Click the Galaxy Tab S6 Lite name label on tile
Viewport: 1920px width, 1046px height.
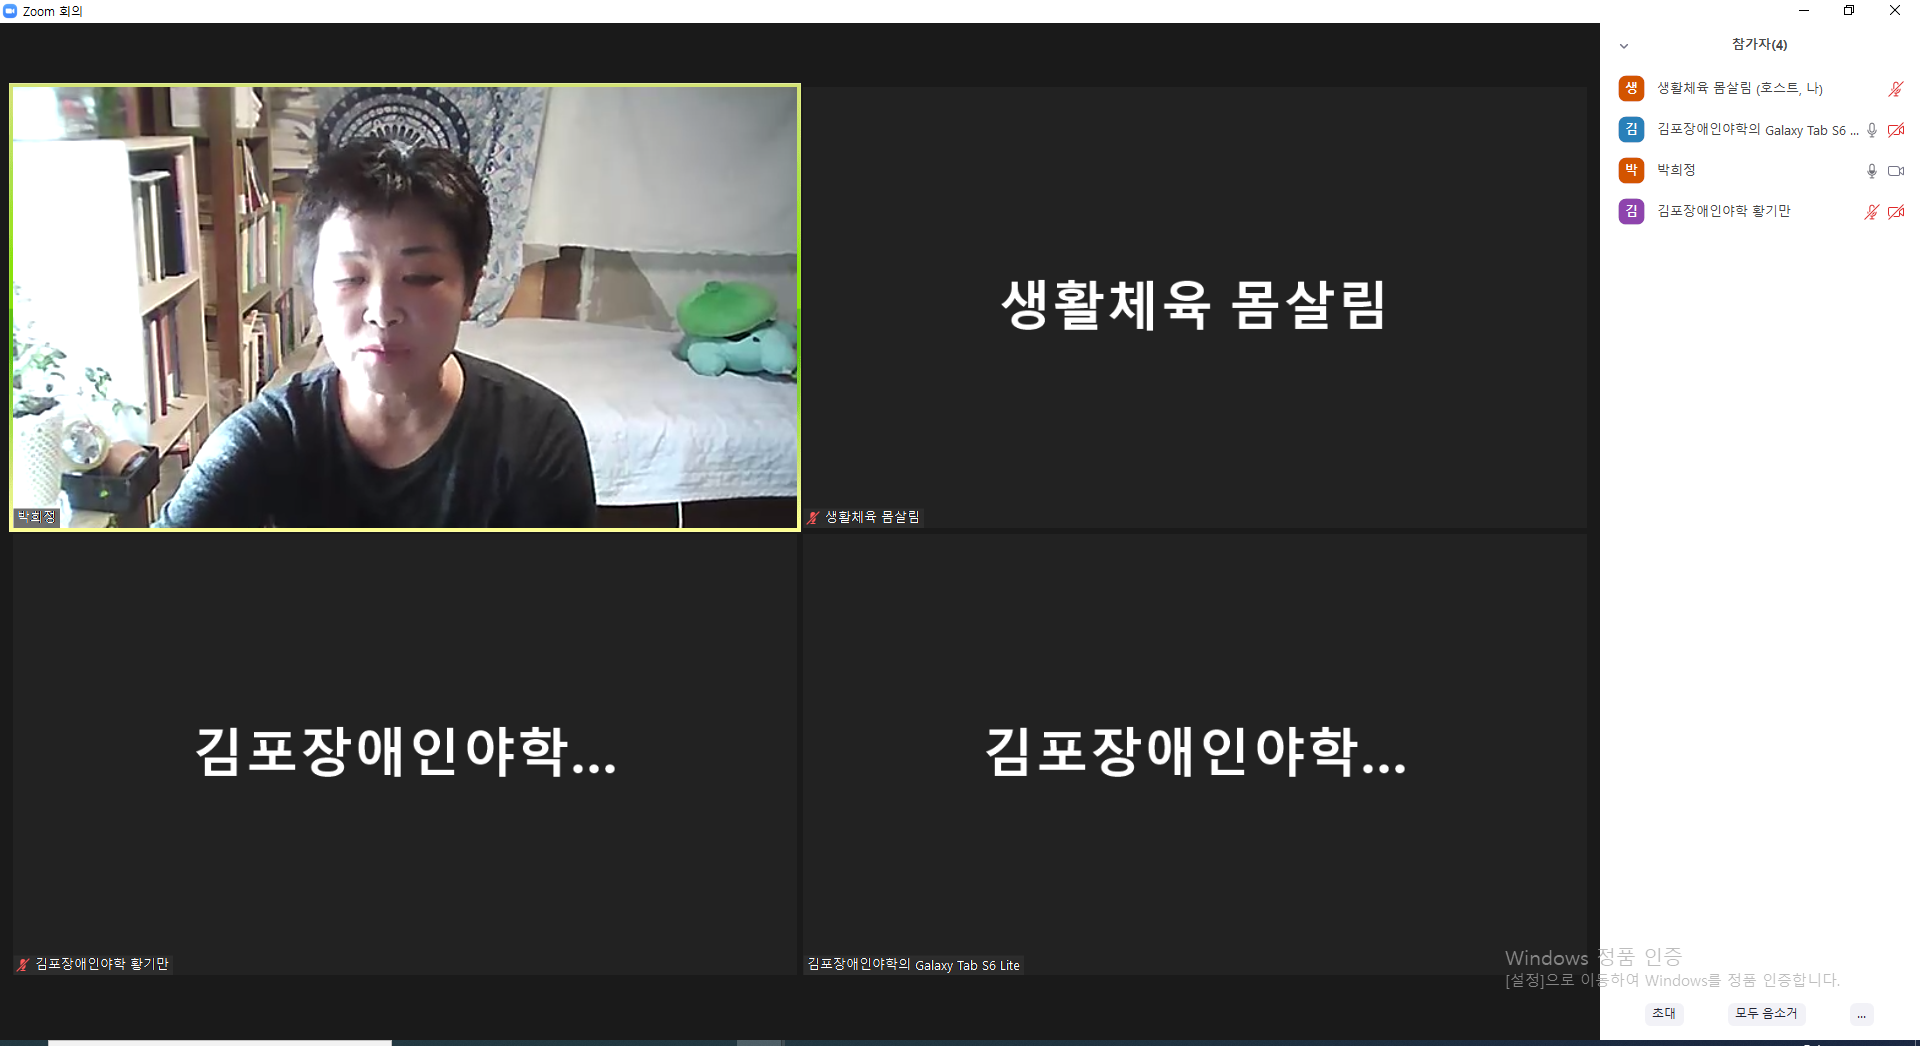click(914, 965)
